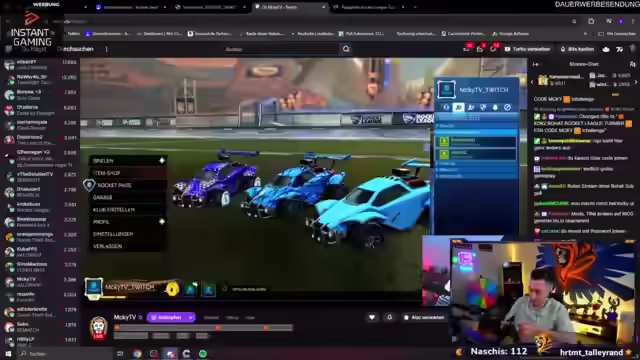
Task: Select the Durchsuchen tab in Twitch header
Action: 76,49
